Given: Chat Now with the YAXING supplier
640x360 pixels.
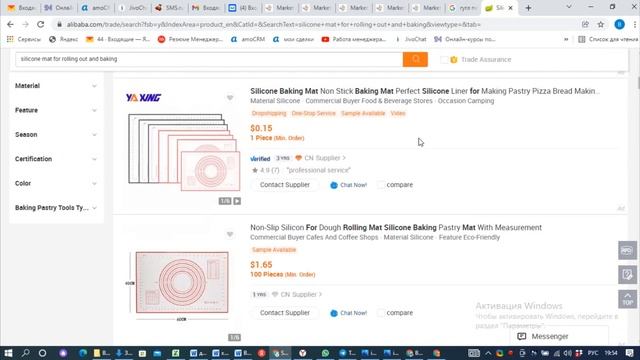Looking at the screenshot, I should [x=348, y=185].
